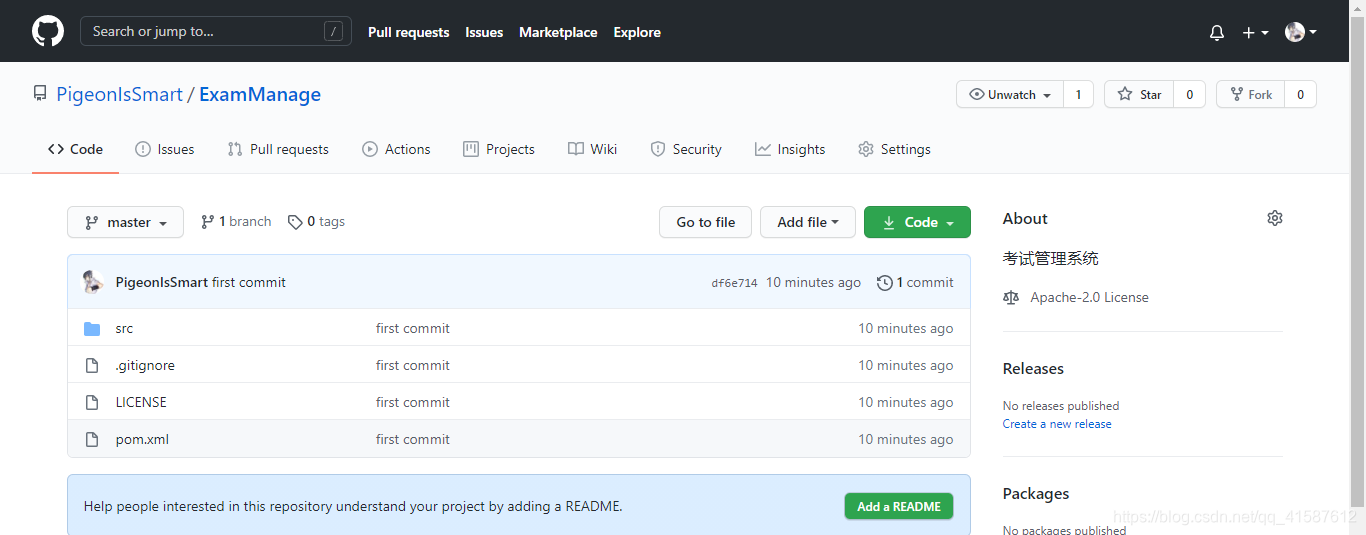Image resolution: width=1366 pixels, height=535 pixels.
Task: Click the .gitignore file icon
Action: (x=92, y=365)
